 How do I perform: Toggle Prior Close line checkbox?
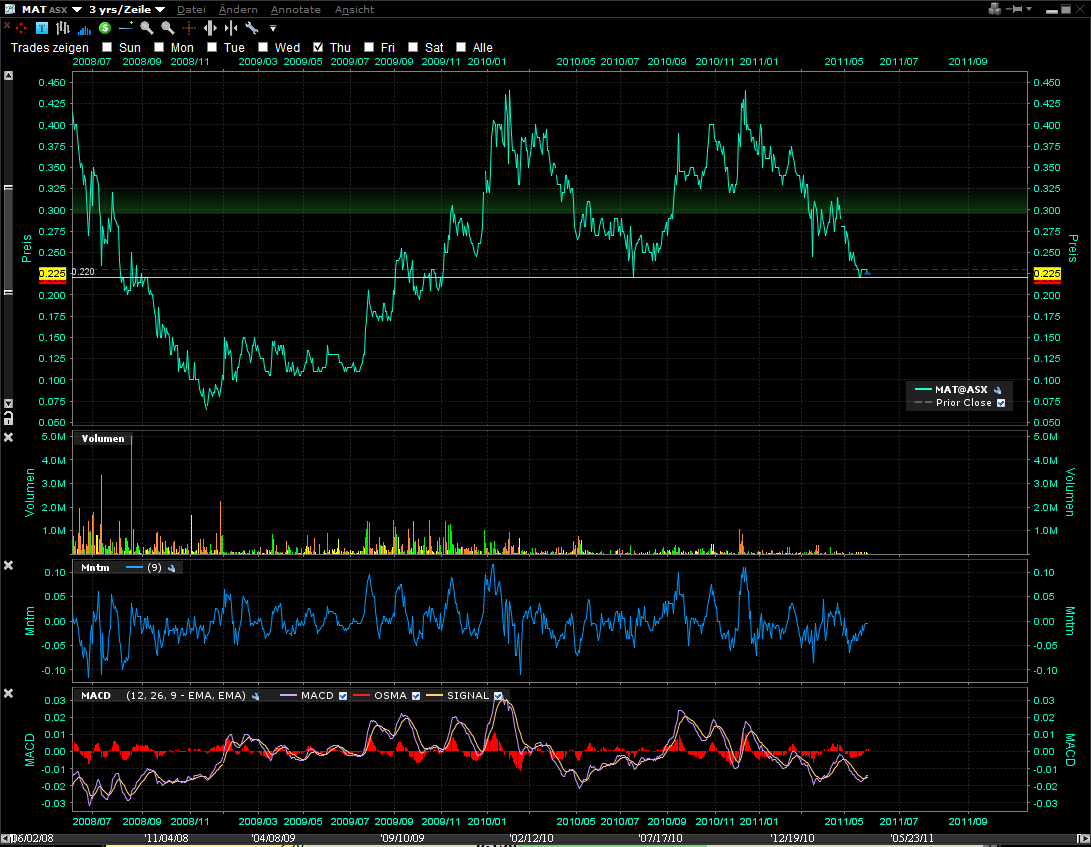tap(1001, 403)
